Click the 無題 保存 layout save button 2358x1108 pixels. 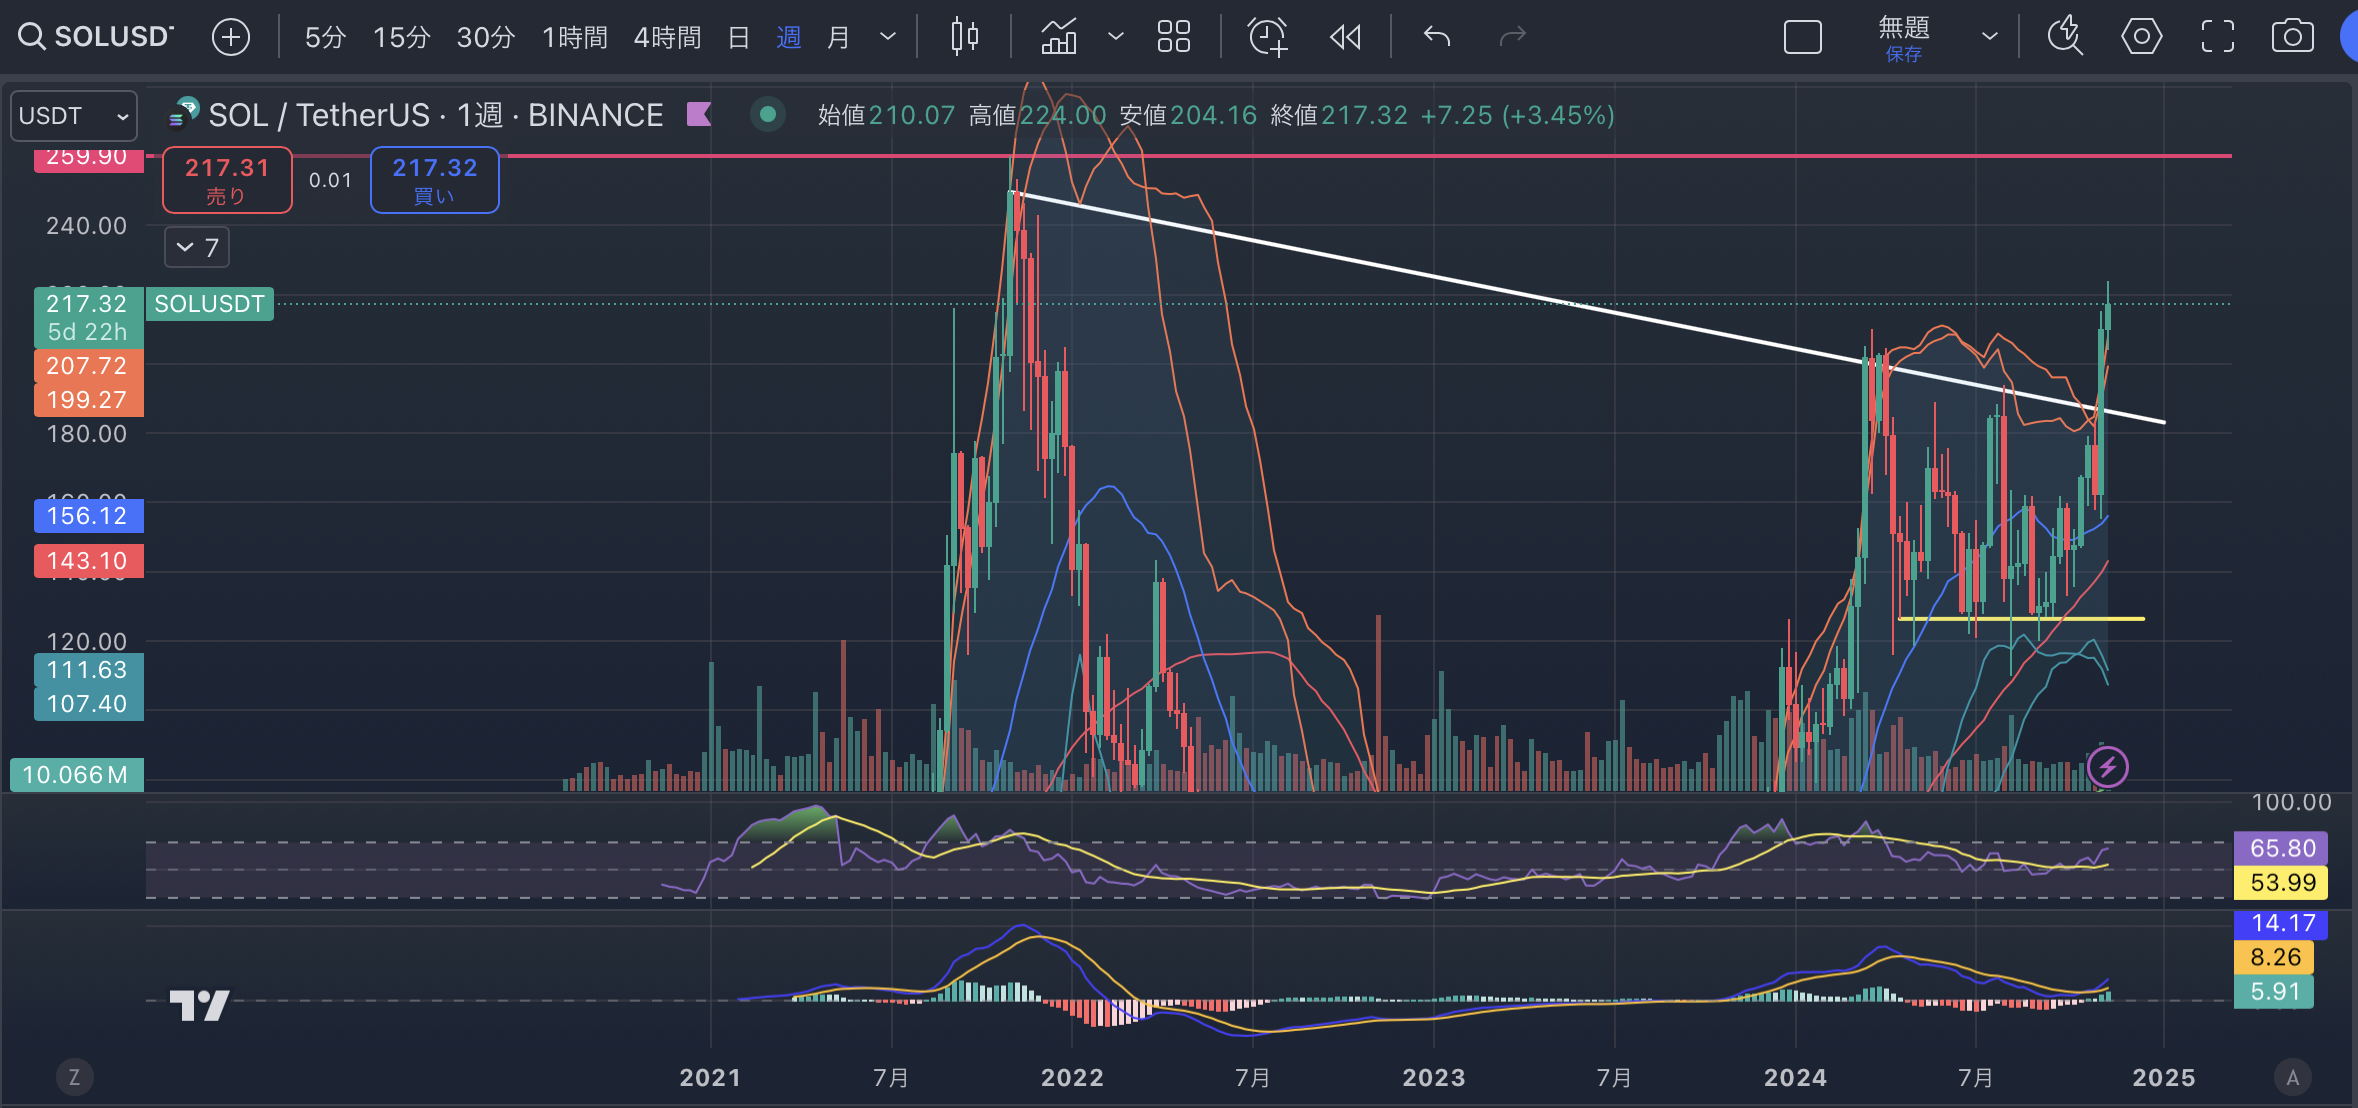(x=1904, y=38)
